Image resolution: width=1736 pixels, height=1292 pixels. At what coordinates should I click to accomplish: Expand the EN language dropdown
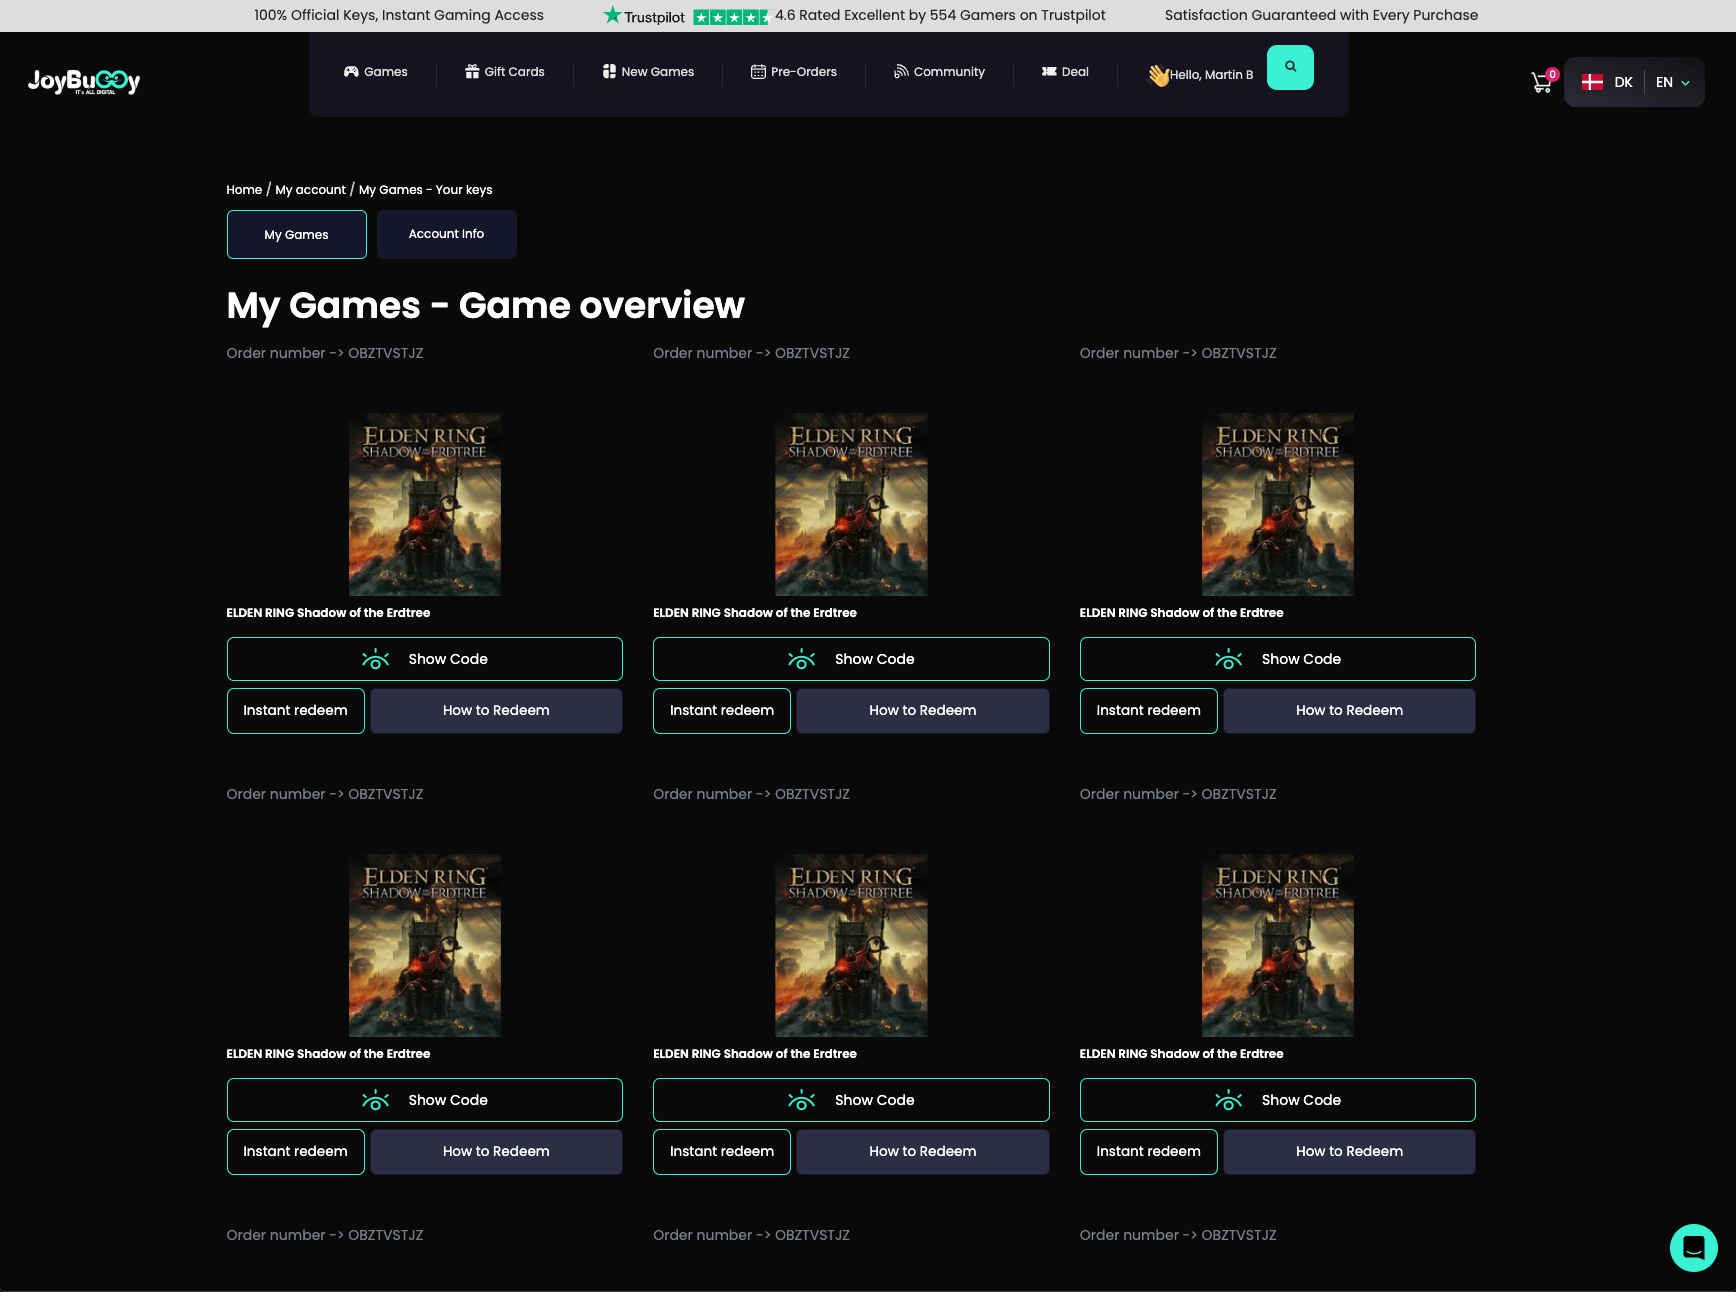point(1673,82)
